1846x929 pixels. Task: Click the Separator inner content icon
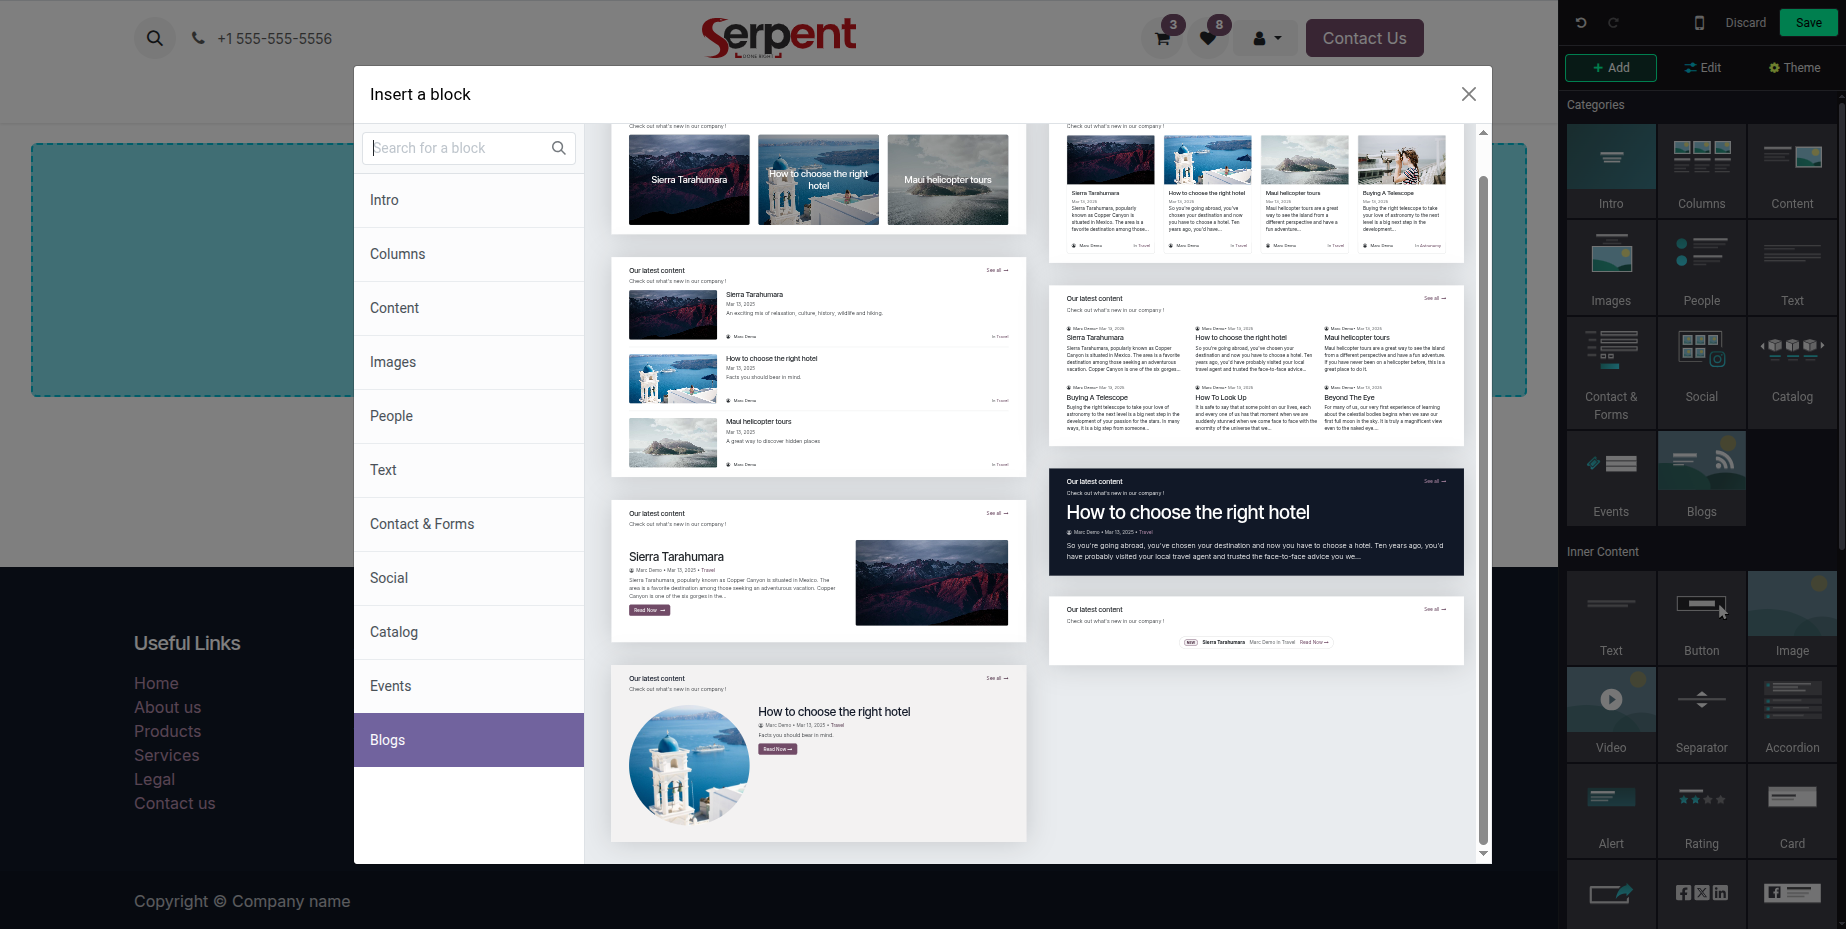coord(1702,715)
